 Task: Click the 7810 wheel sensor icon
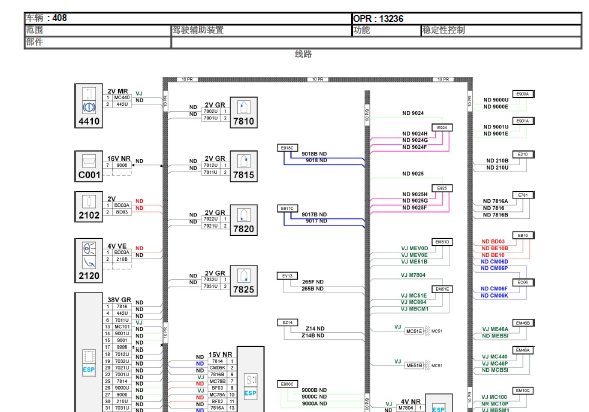[244, 112]
